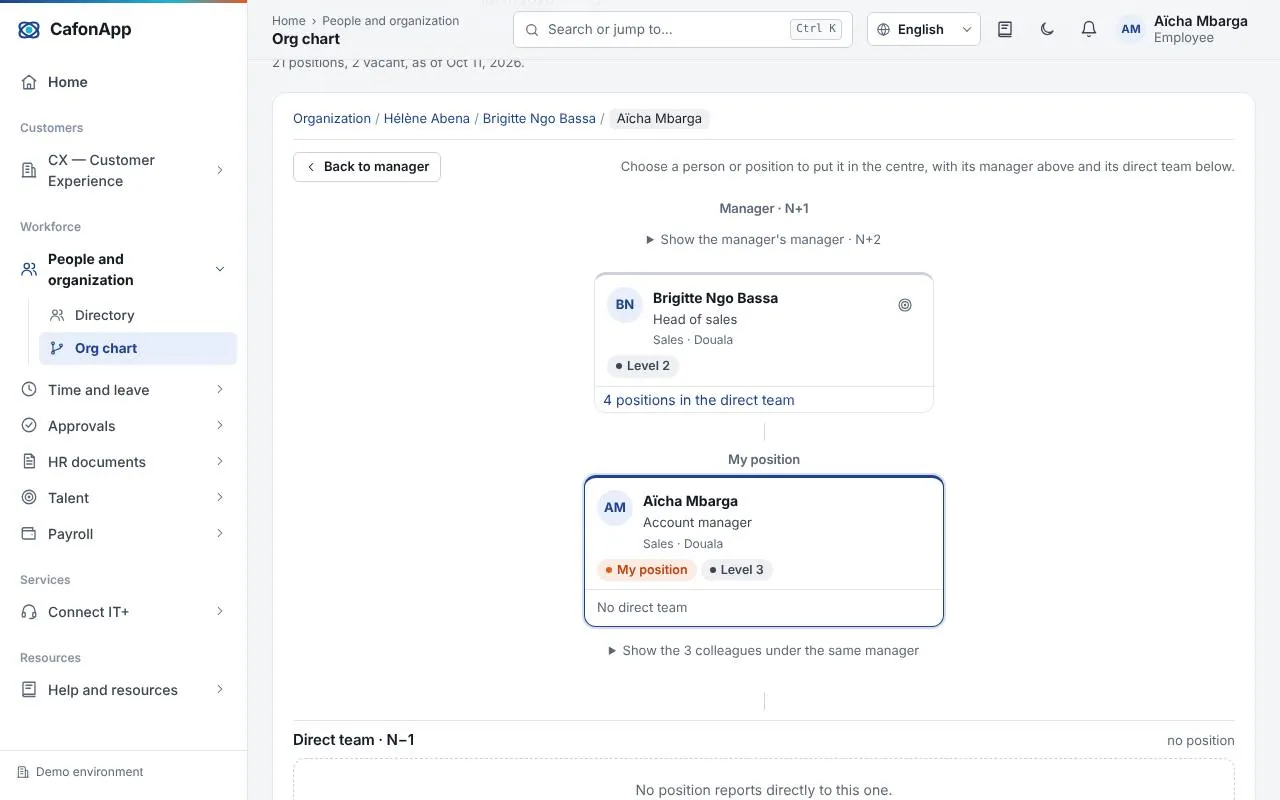The image size is (1280, 800).
Task: Go to Hélène Abena in breadcrumb
Action: (x=427, y=118)
